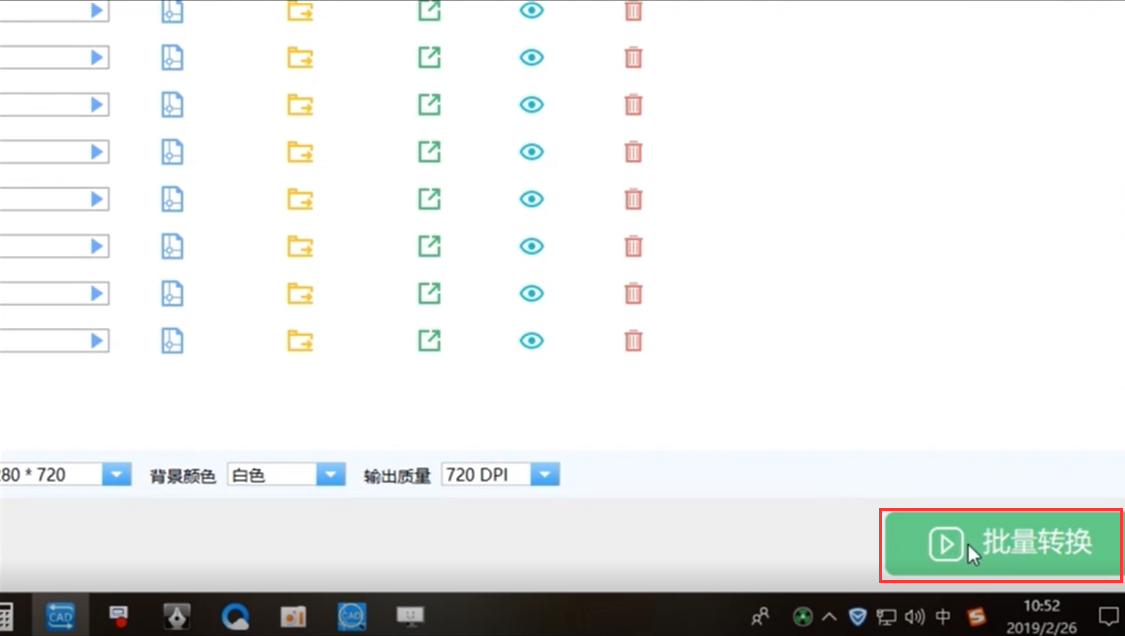Click the green round tray icon
1125x636 pixels.
[x=802, y=616]
